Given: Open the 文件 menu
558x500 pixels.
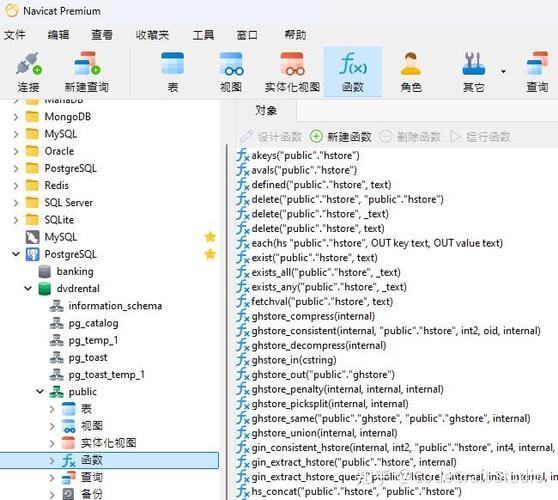Looking at the screenshot, I should (15, 35).
